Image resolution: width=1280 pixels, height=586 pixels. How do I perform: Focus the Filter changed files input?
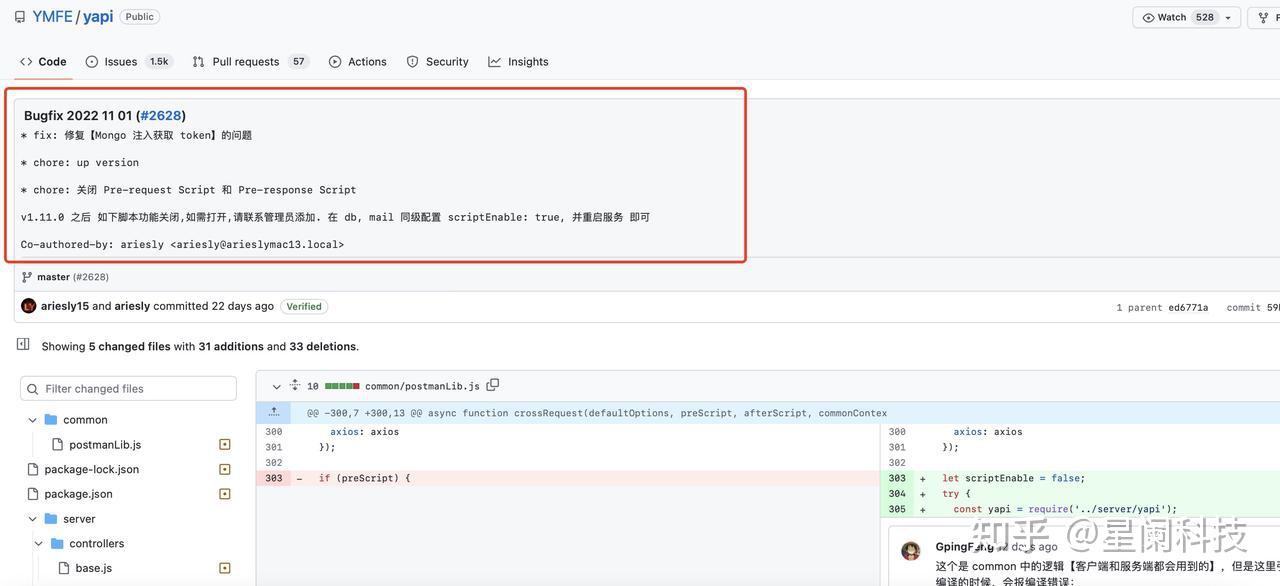[128, 388]
